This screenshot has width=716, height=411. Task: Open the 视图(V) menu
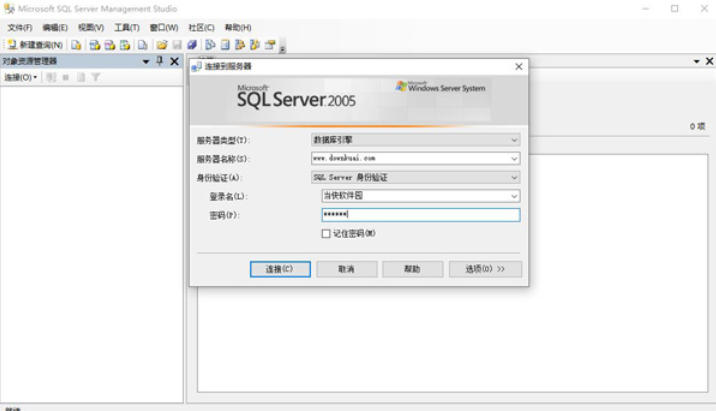(90, 28)
